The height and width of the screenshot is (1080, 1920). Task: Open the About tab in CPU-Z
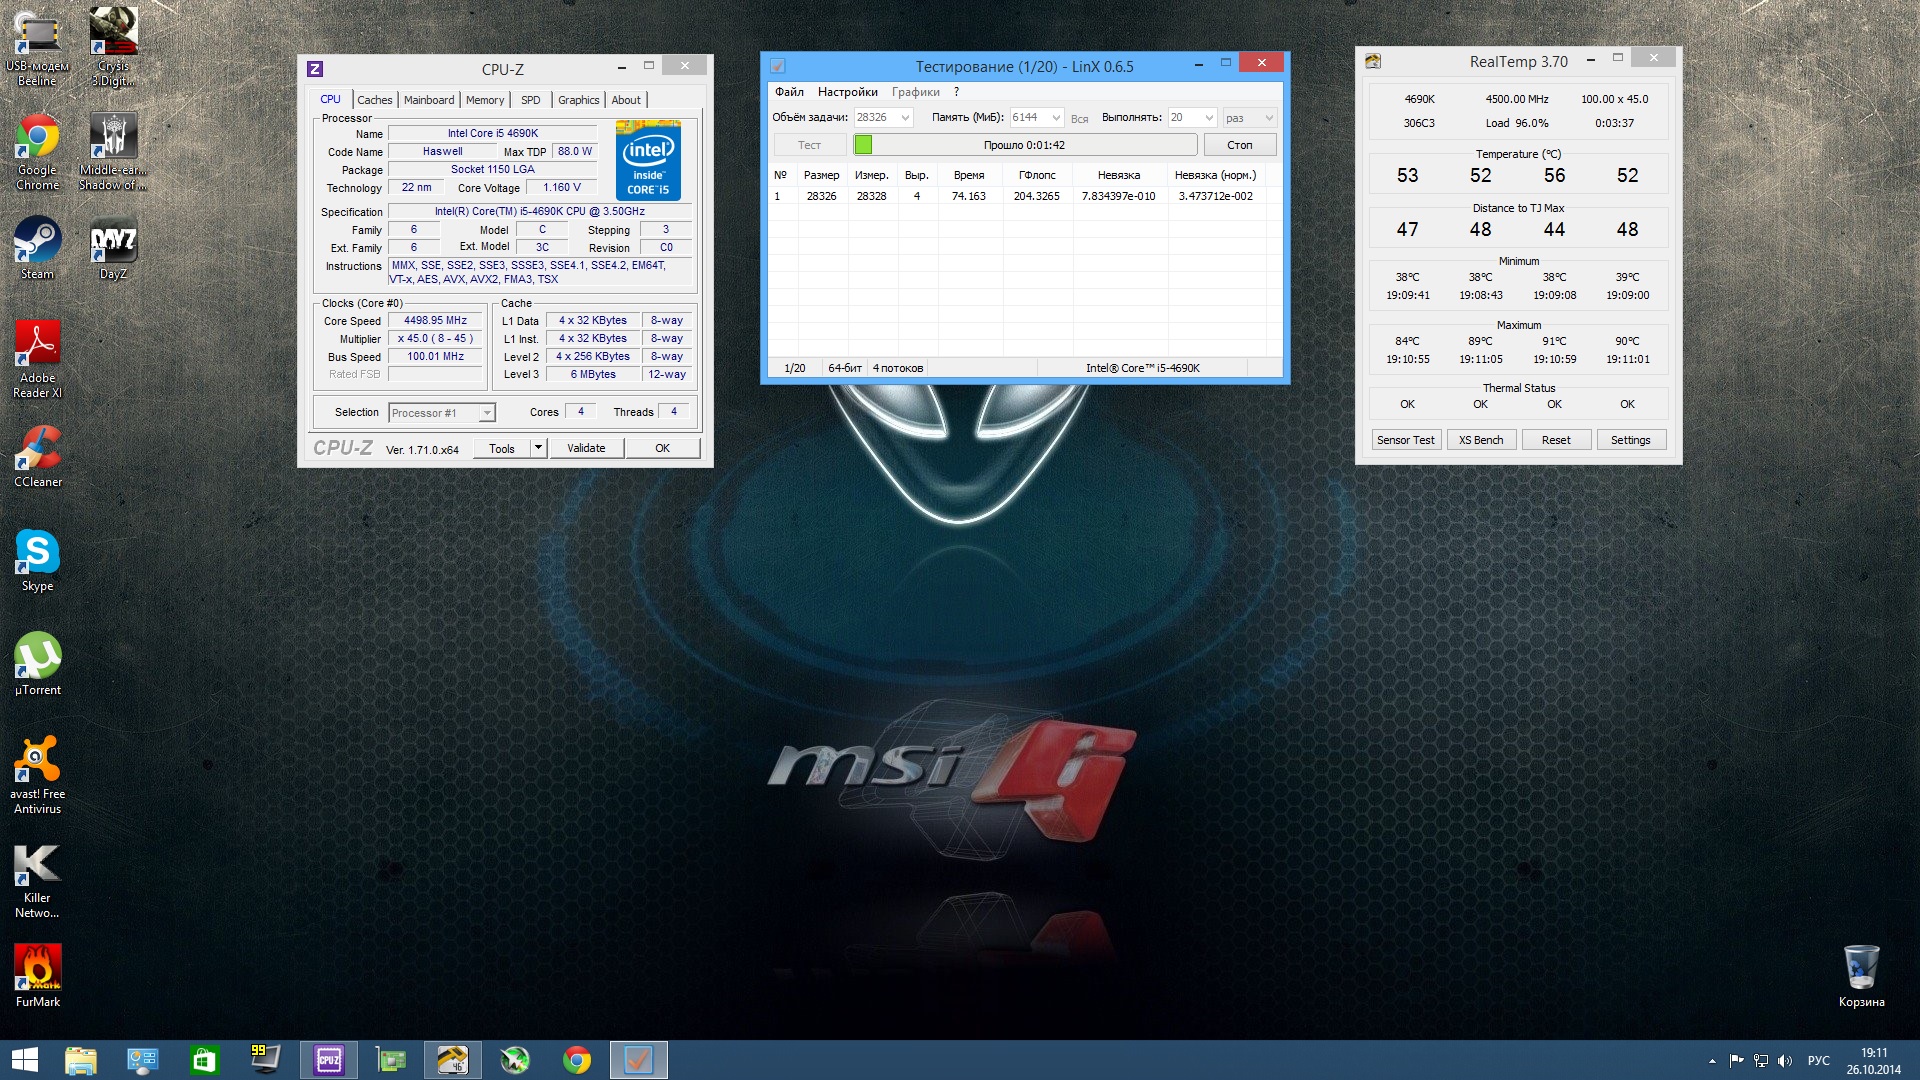(626, 100)
